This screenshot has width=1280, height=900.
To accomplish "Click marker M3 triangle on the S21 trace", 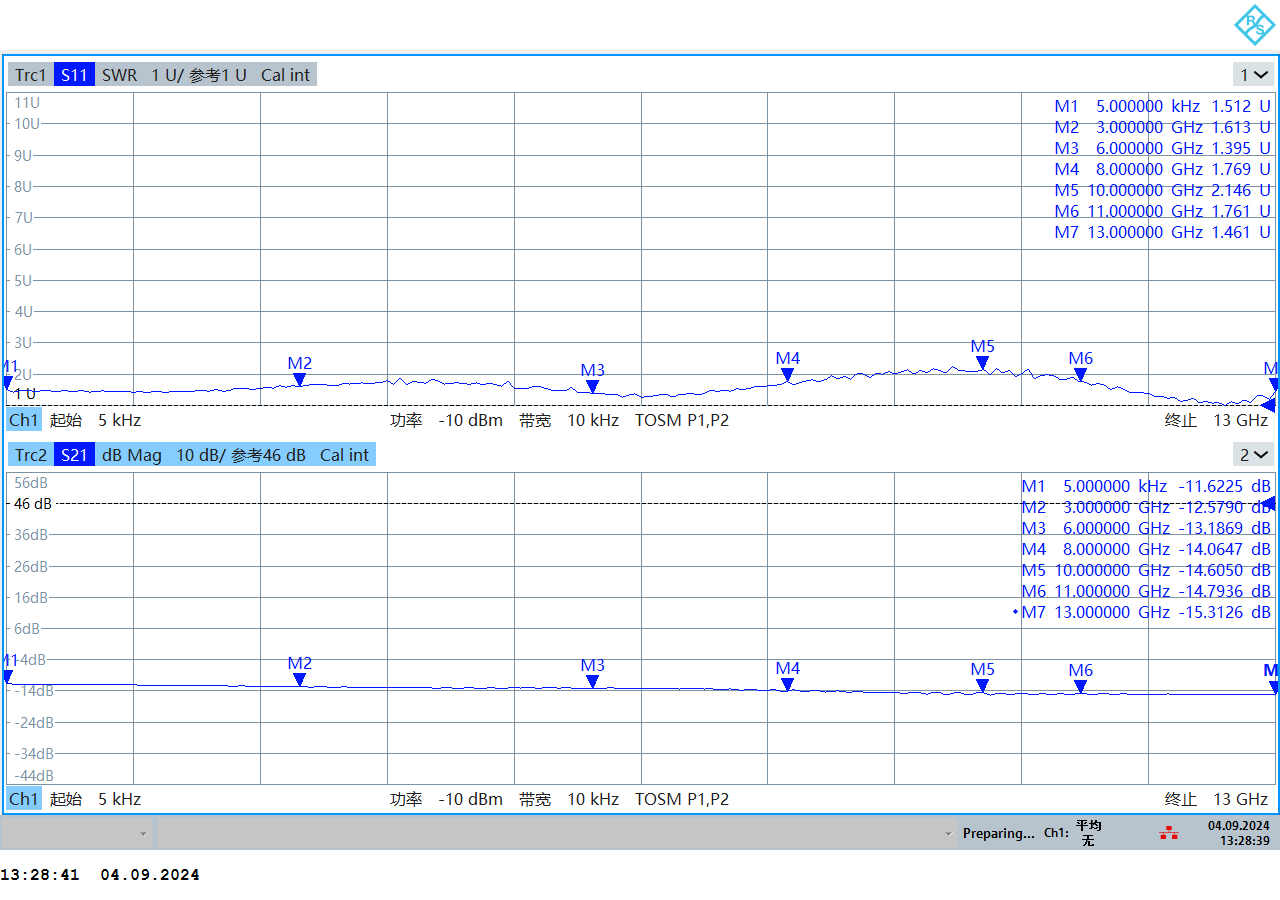I will (x=592, y=682).
